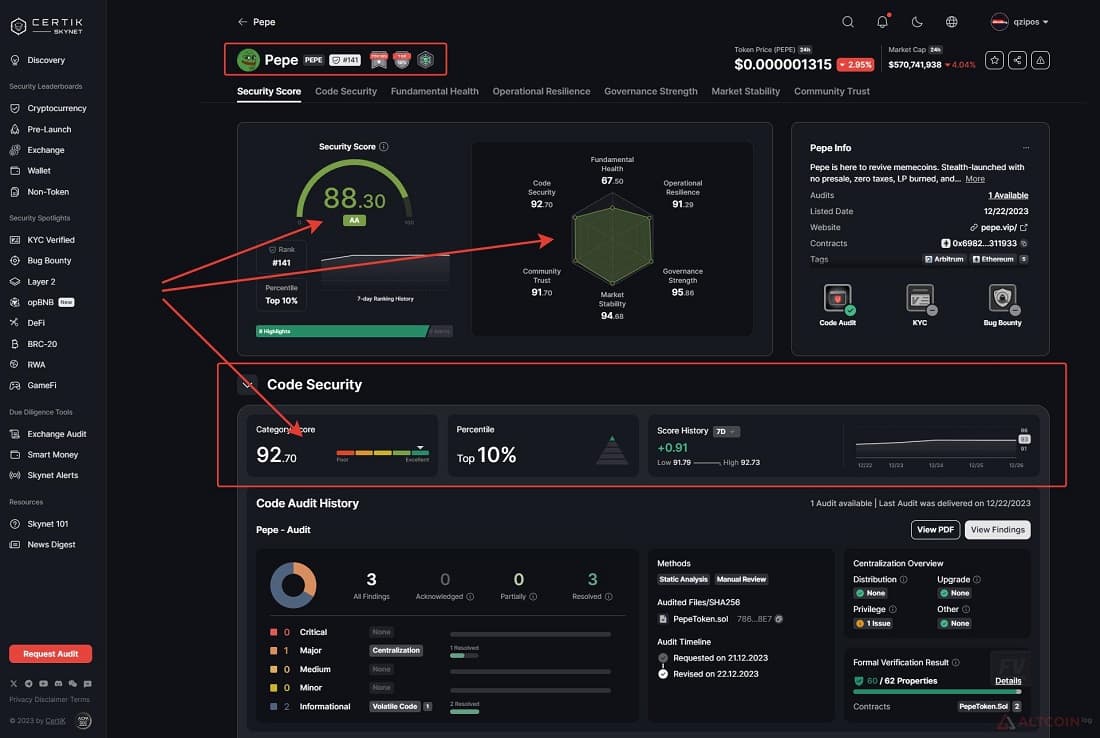Open the X social icon in sidebar footer
The image size is (1100, 738).
pyautogui.click(x=13, y=683)
